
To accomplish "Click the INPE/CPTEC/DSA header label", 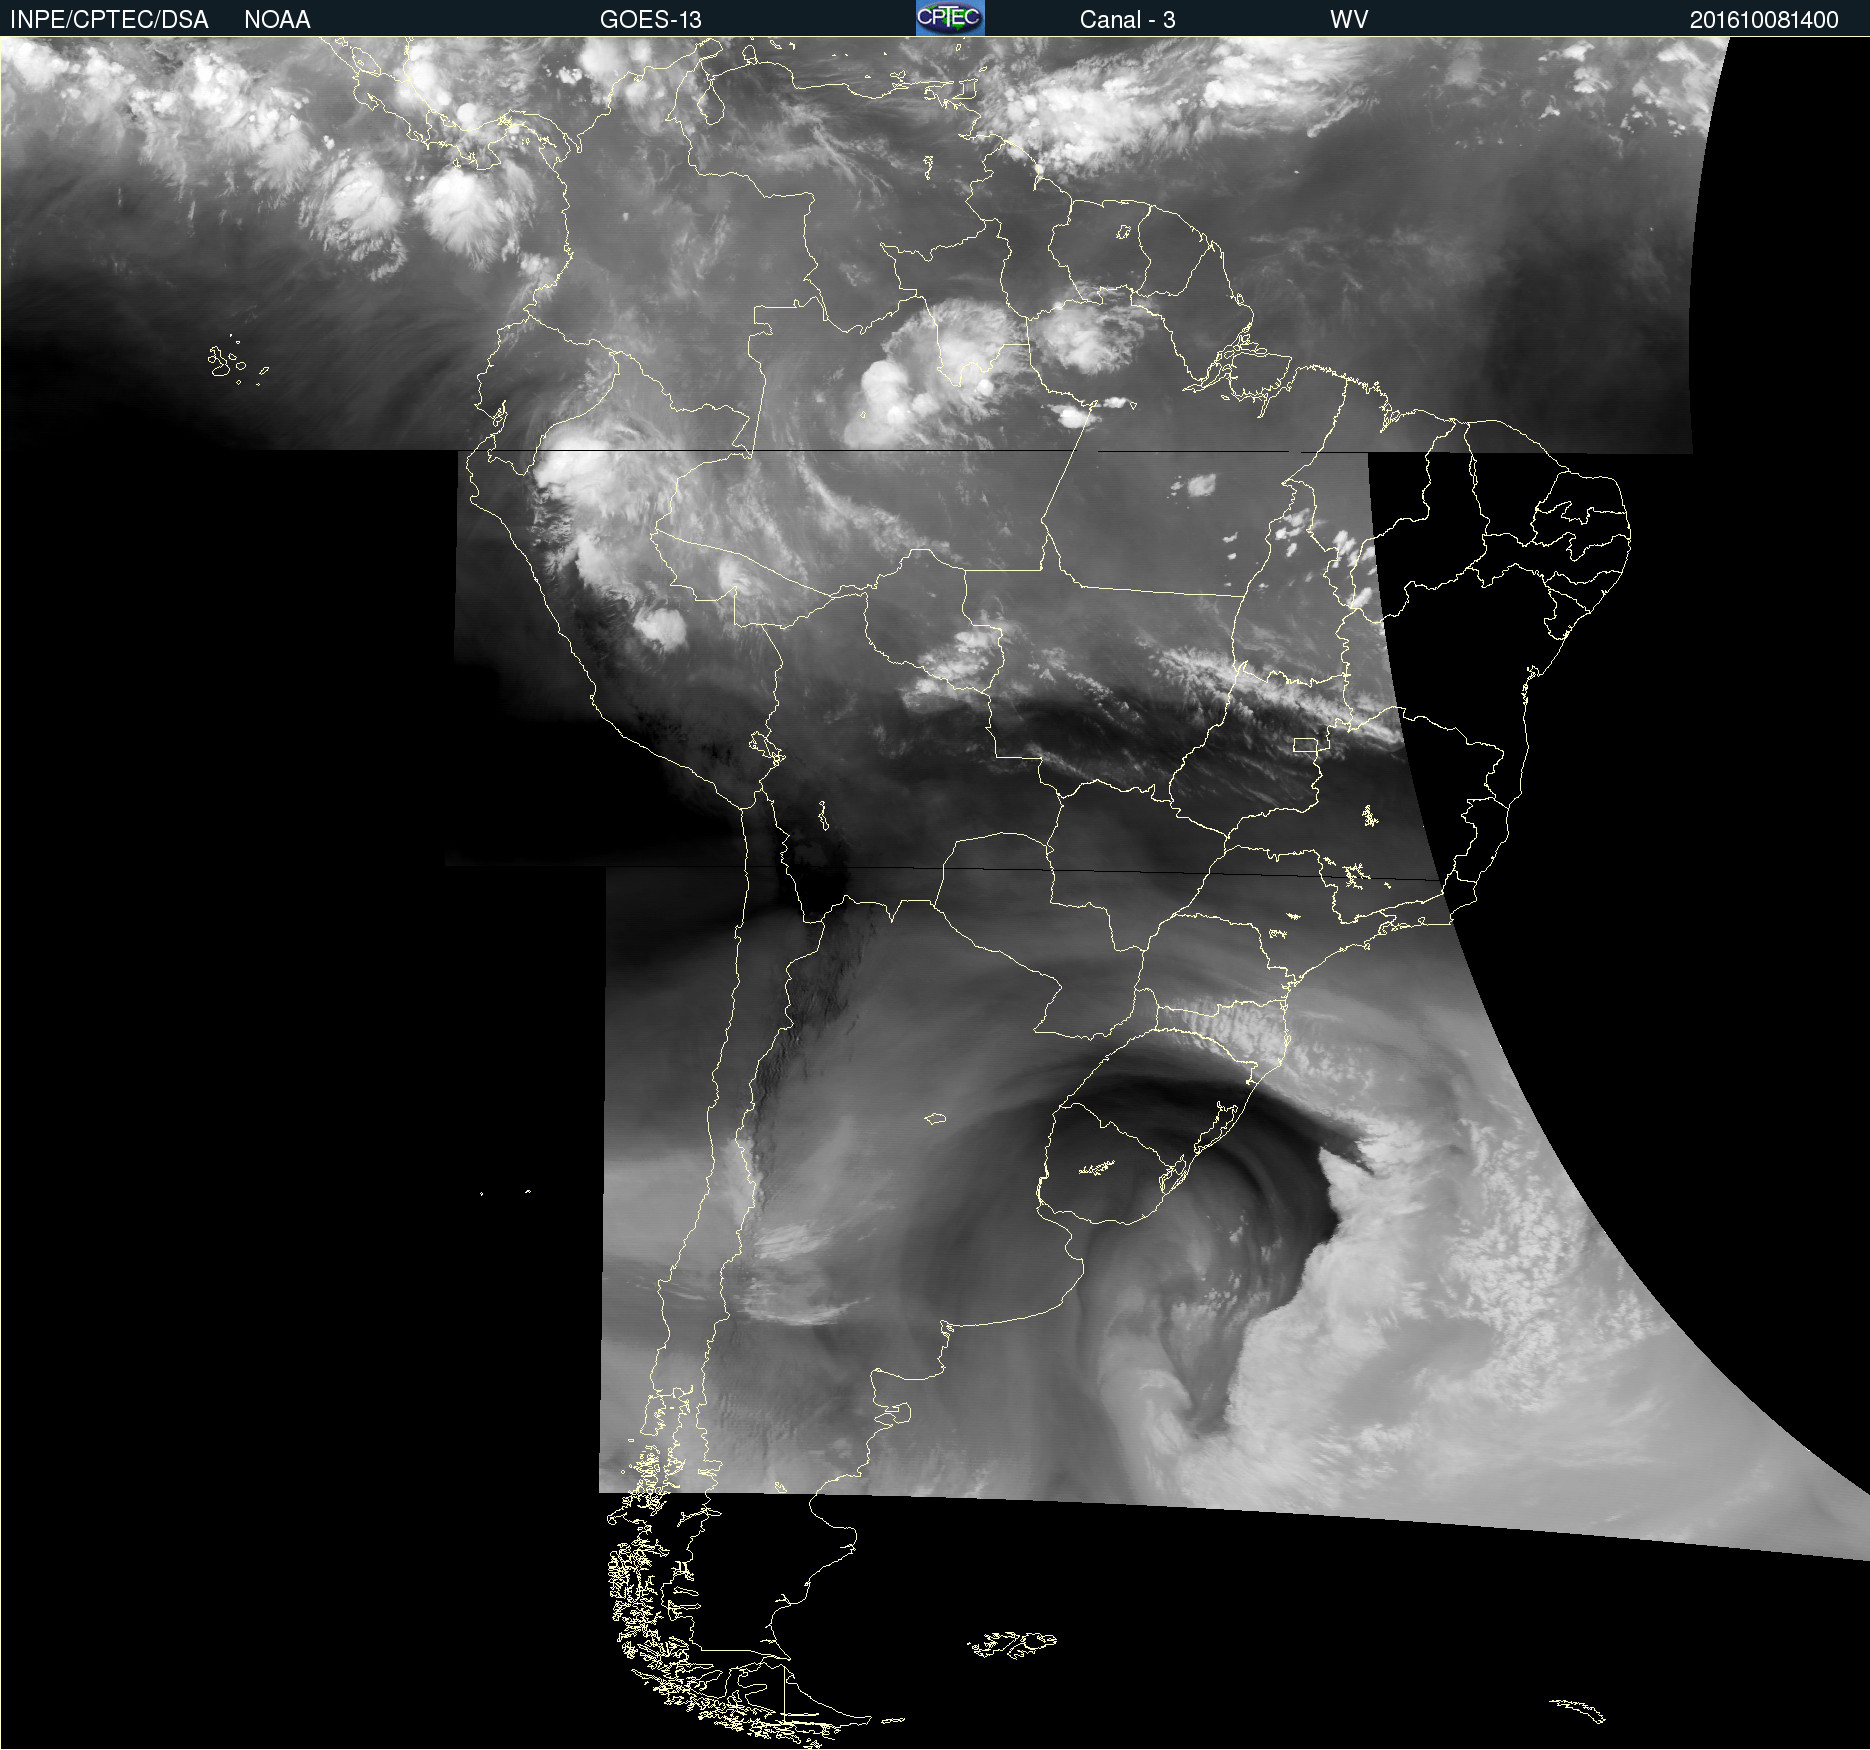I will (x=109, y=19).
